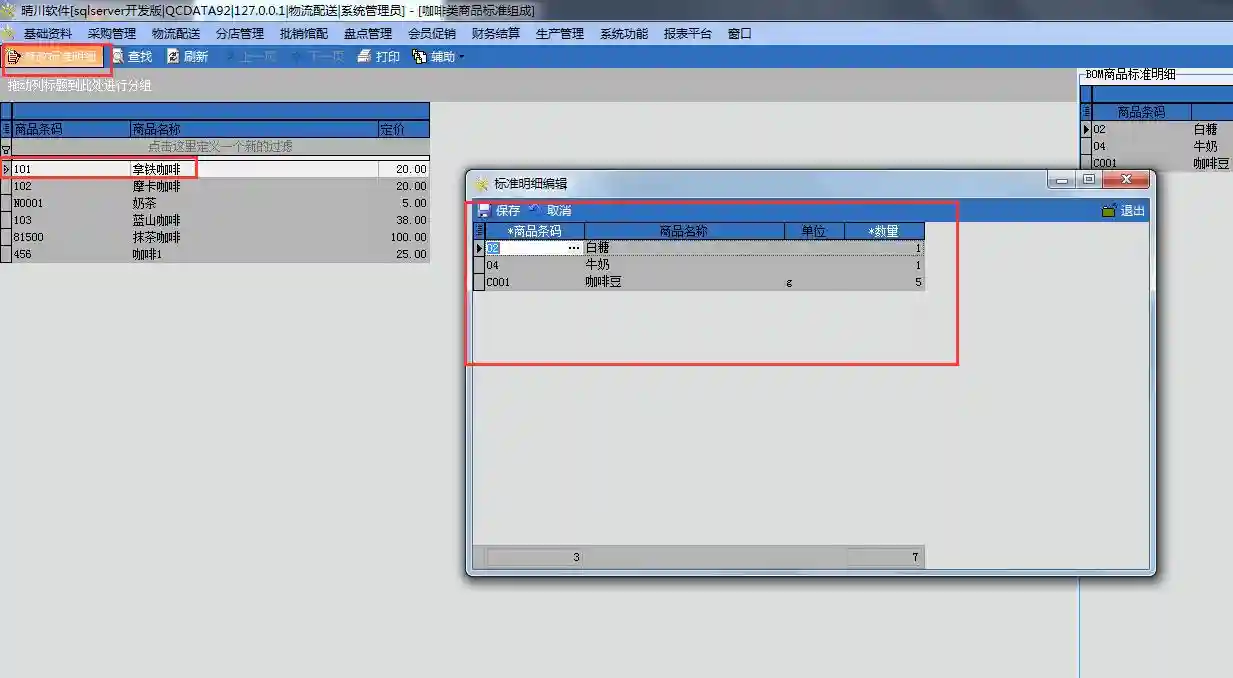Image resolution: width=1233 pixels, height=678 pixels.
Task: Select the 摩卡咖啡 product row
Action: click(156, 187)
